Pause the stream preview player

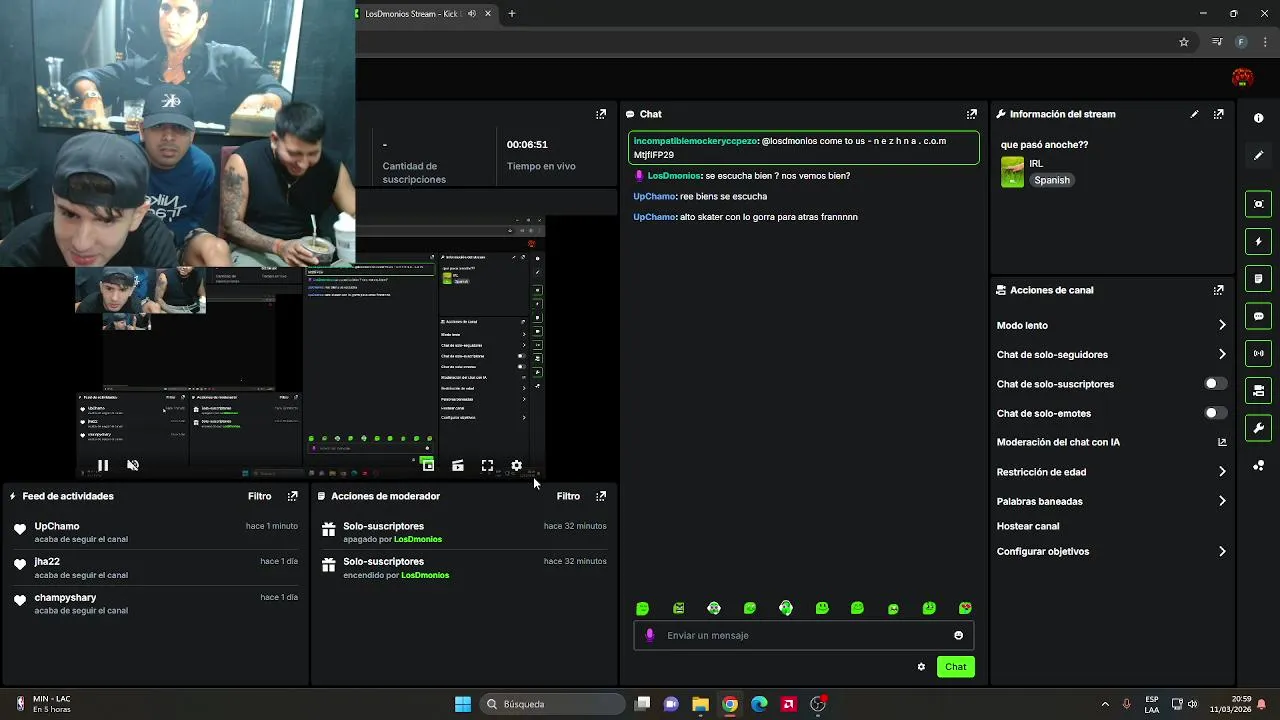(103, 465)
